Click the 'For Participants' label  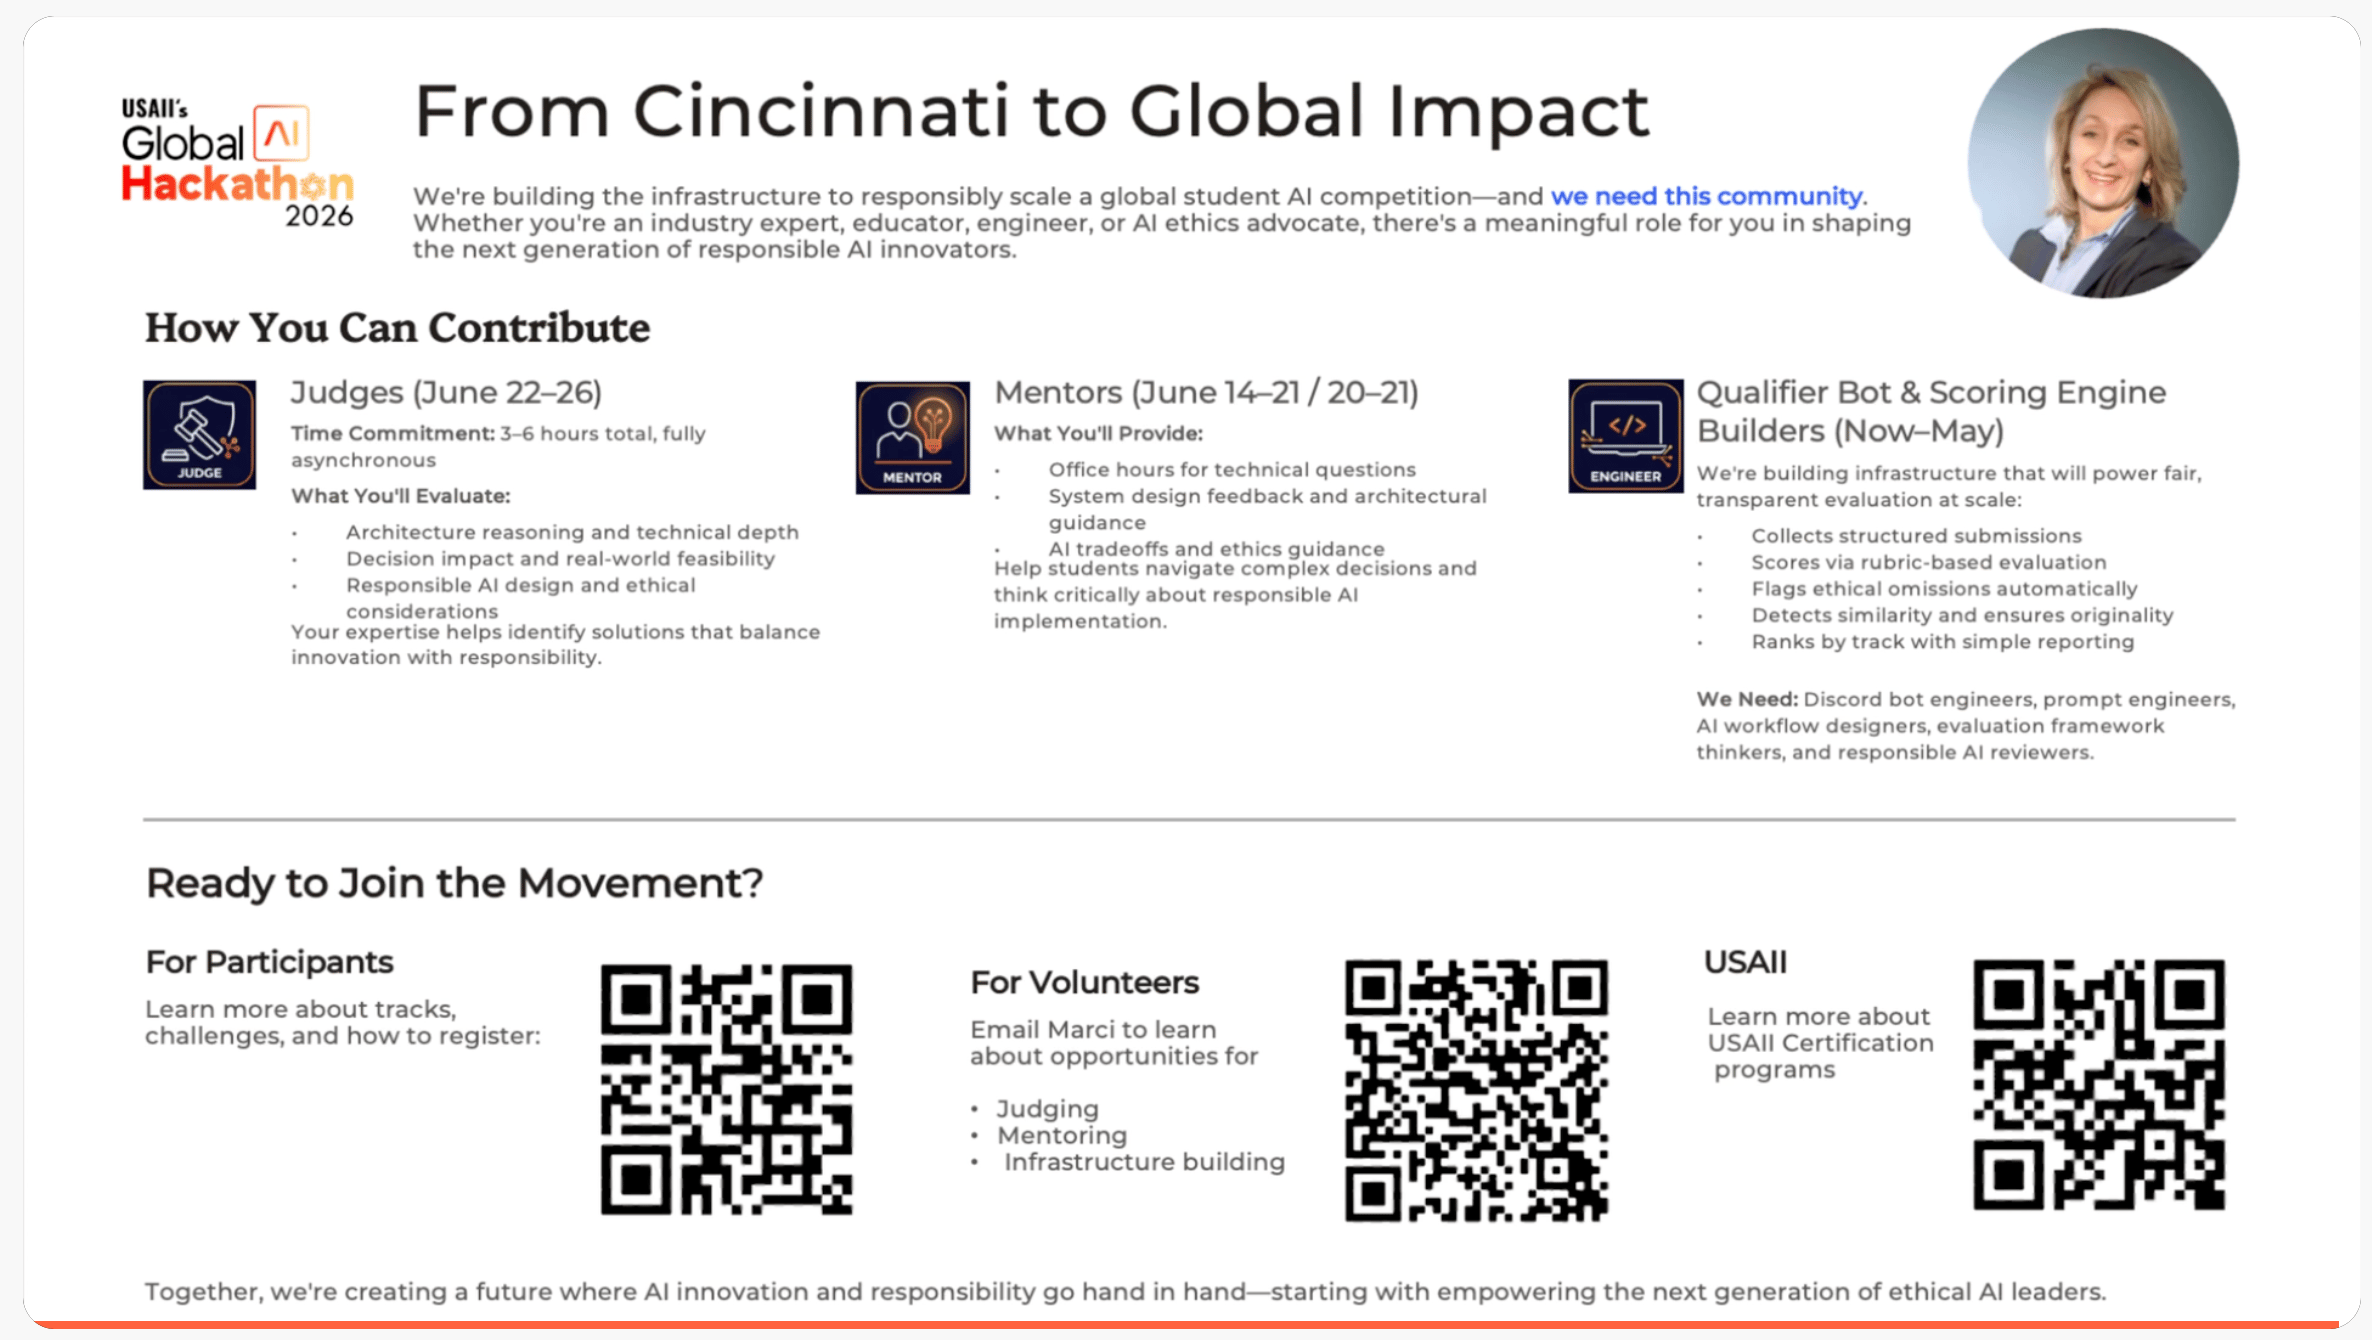pyautogui.click(x=269, y=962)
